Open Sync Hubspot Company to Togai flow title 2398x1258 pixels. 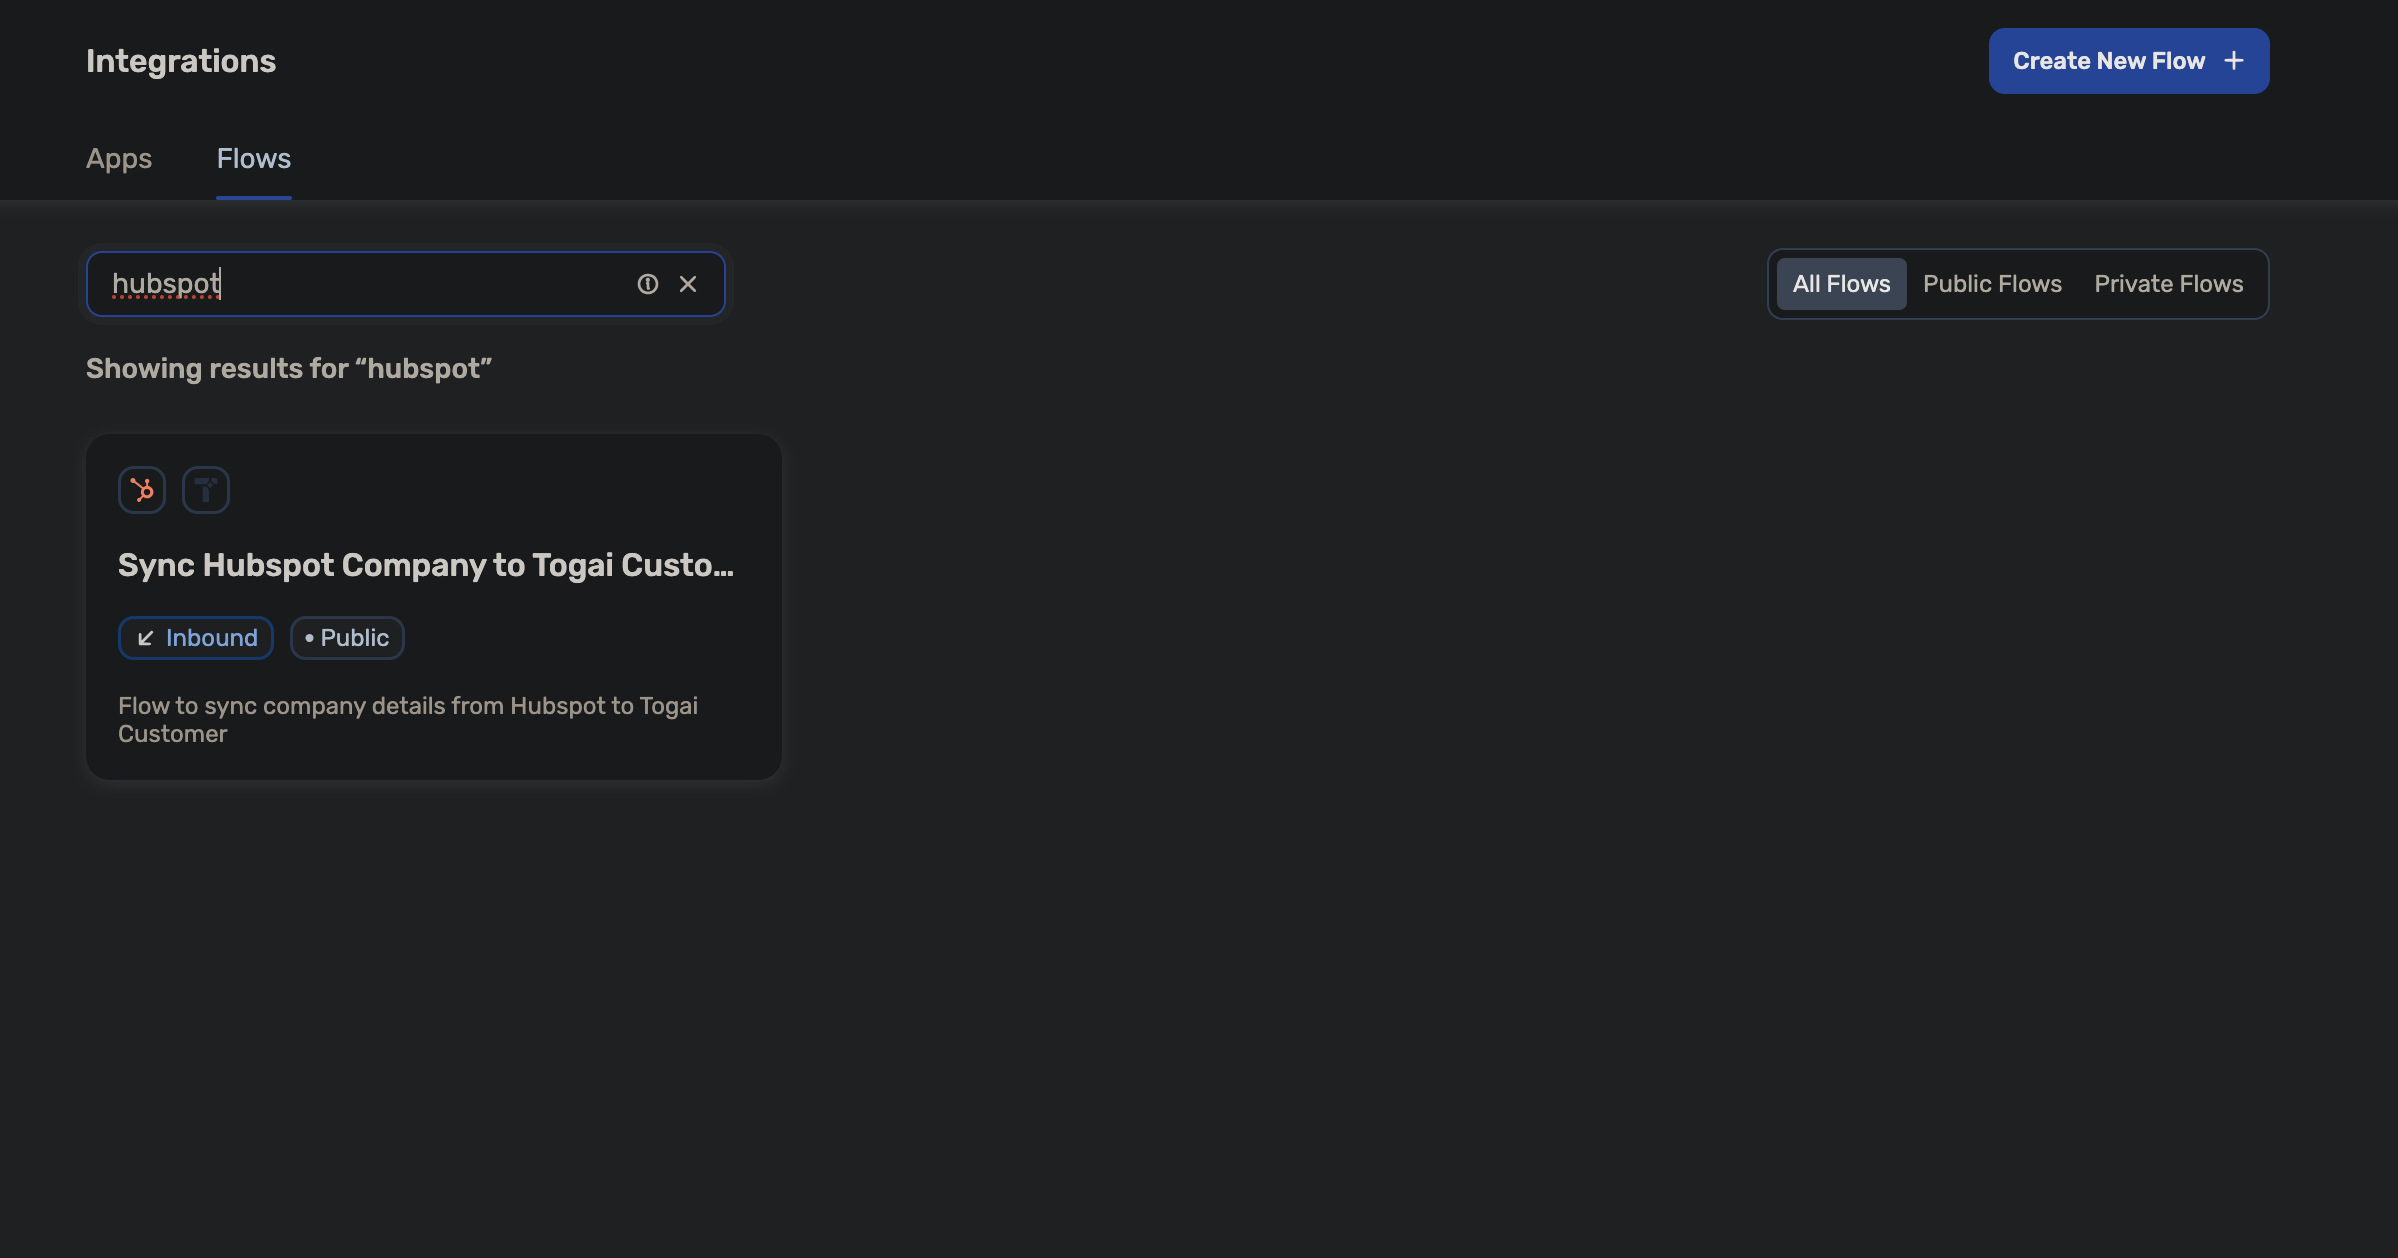pos(426,565)
